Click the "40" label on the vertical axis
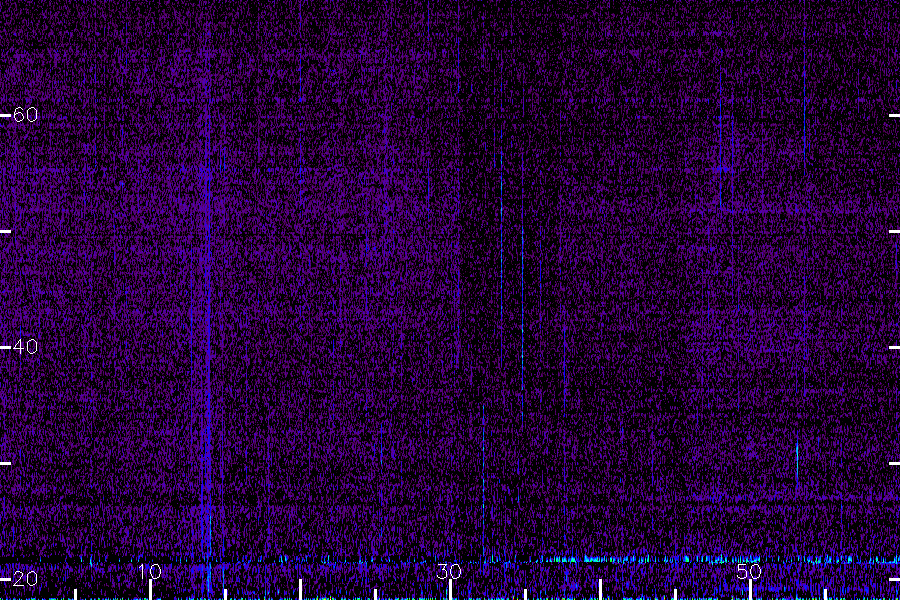Viewport: 900px width, 600px height. pos(25,347)
